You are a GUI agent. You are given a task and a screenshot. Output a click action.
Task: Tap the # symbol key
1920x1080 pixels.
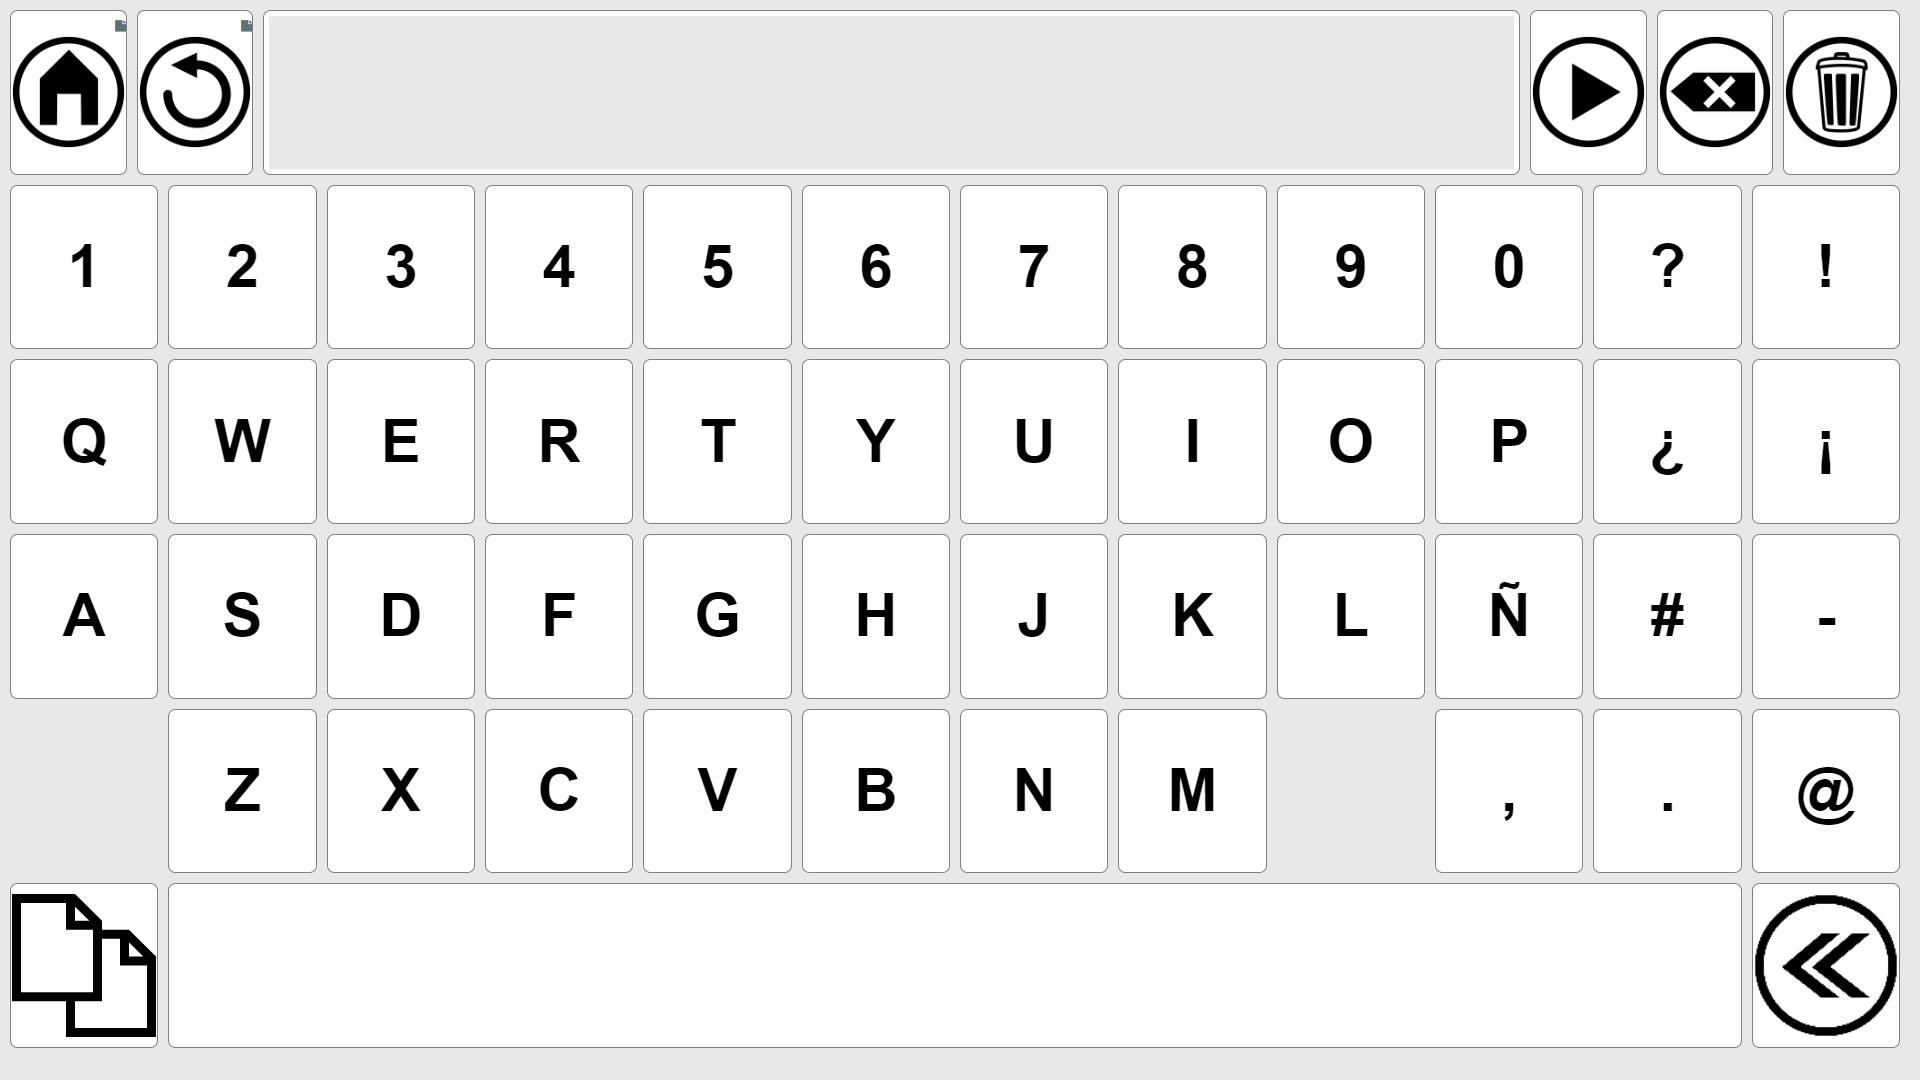coord(1667,616)
